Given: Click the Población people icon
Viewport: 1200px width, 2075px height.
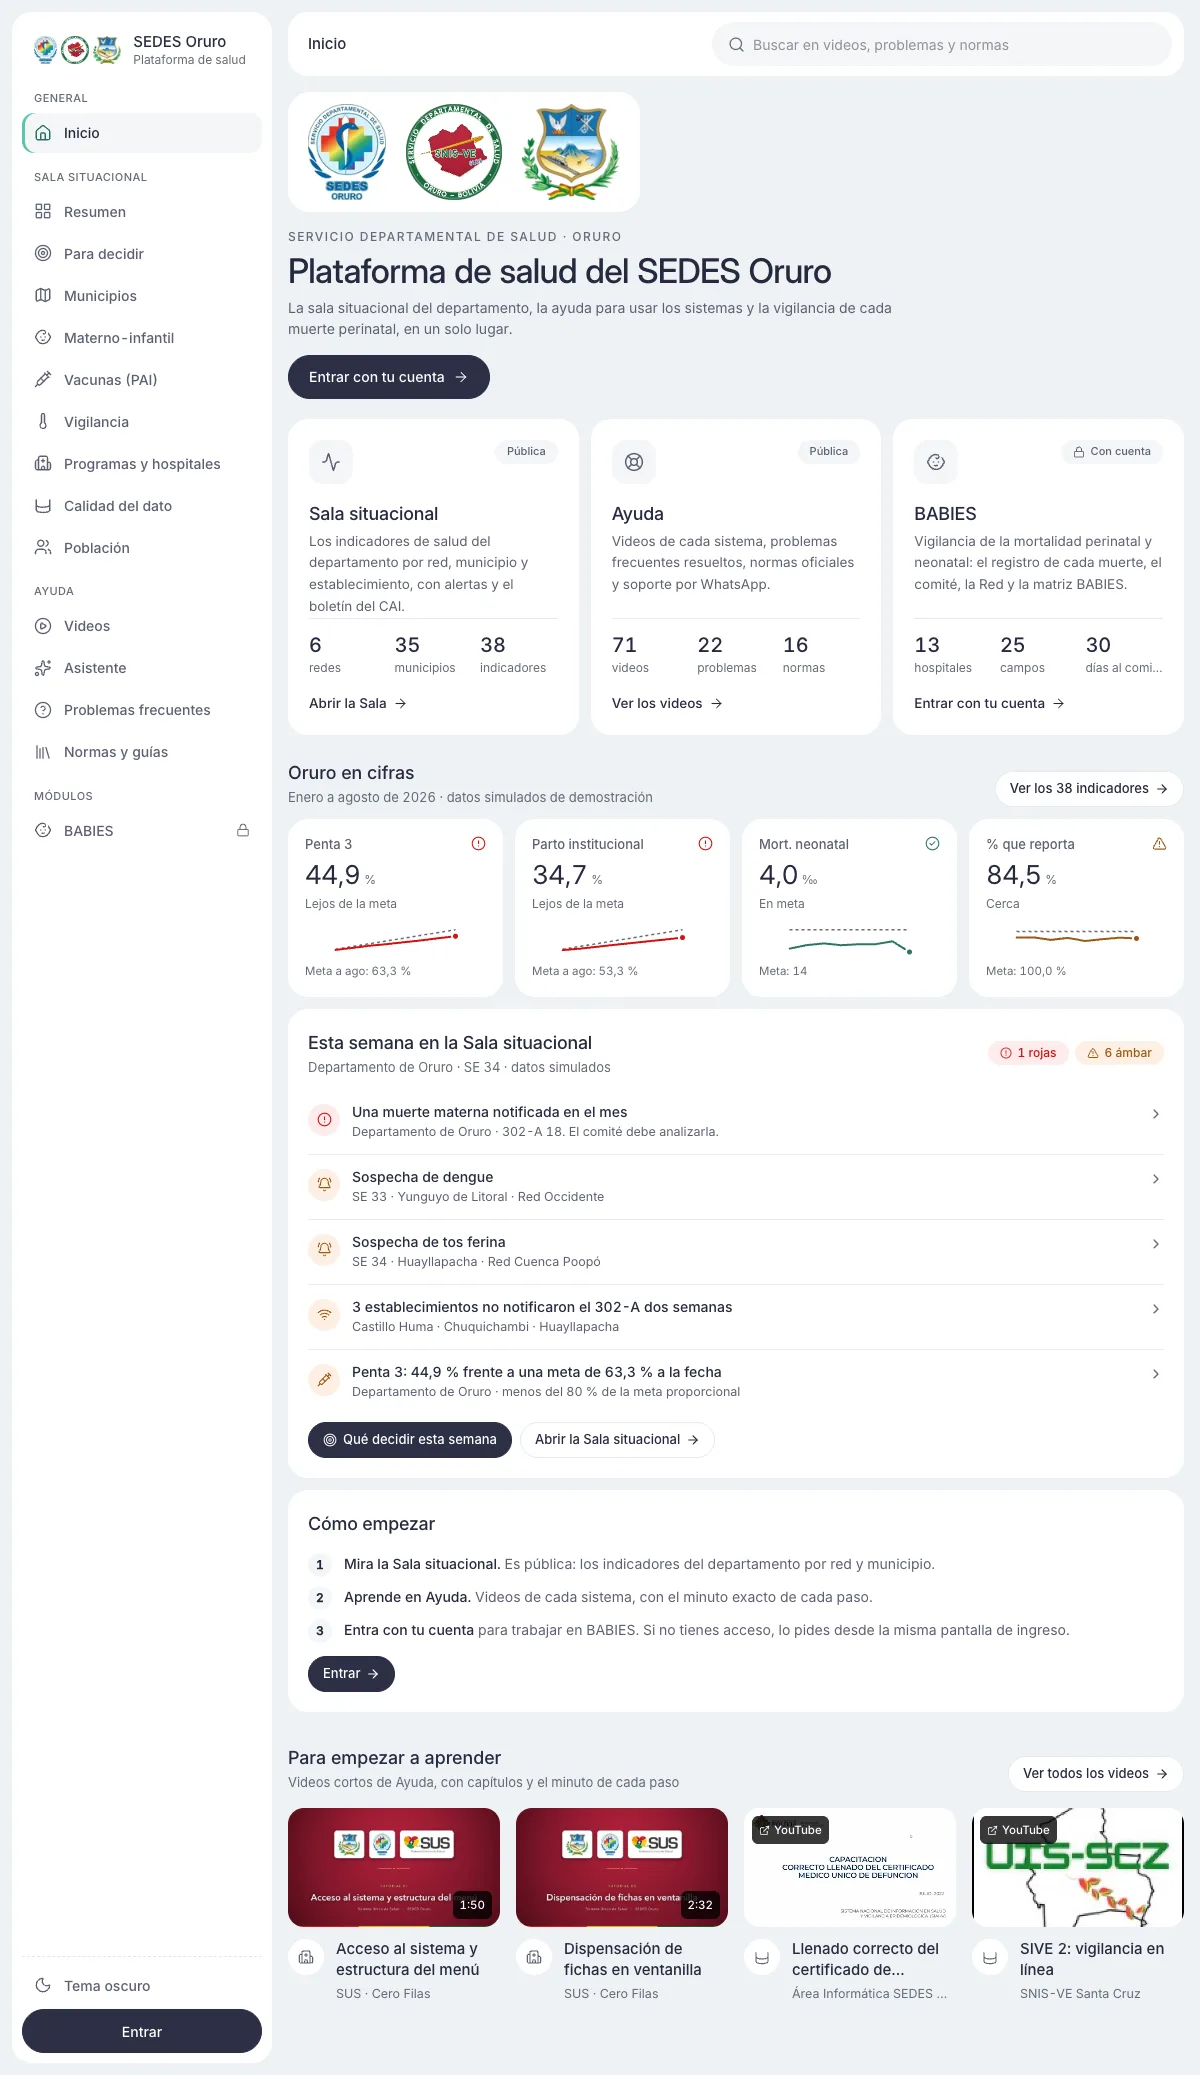Looking at the screenshot, I should coord(43,547).
